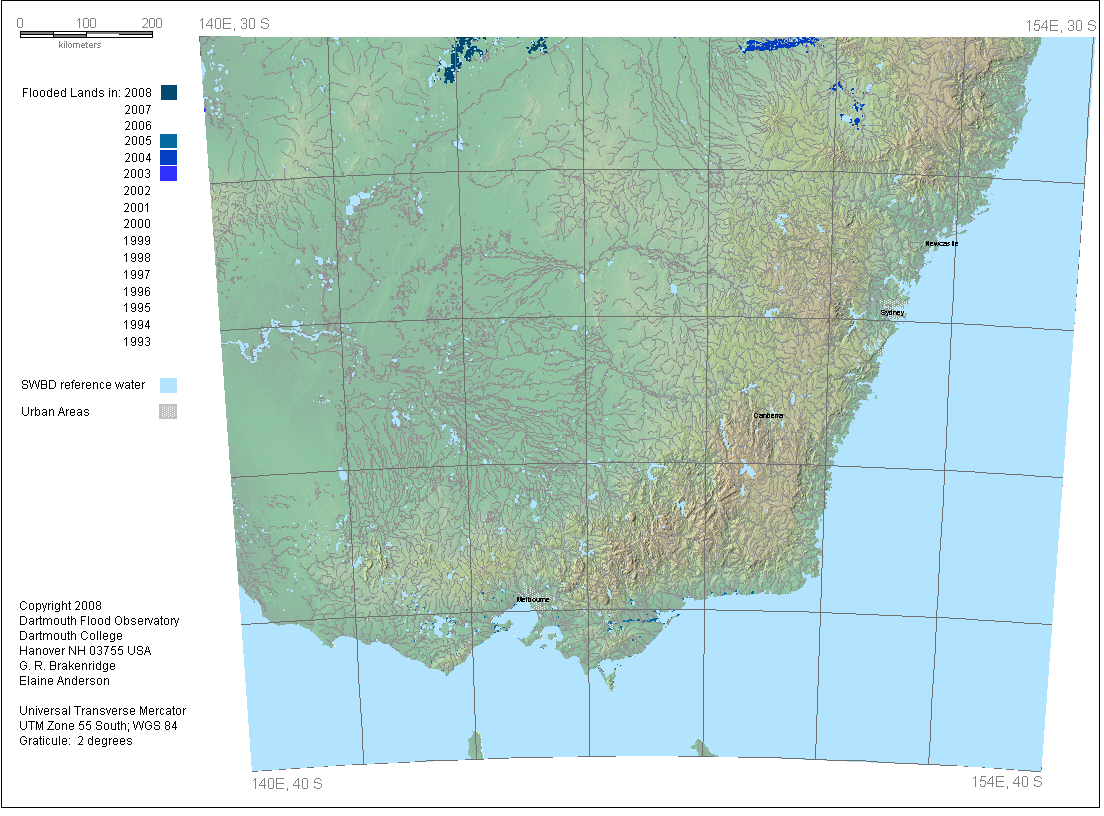Screen dimensions: 1104x816
Task: Select the Newcastle city label
Action: [941, 244]
